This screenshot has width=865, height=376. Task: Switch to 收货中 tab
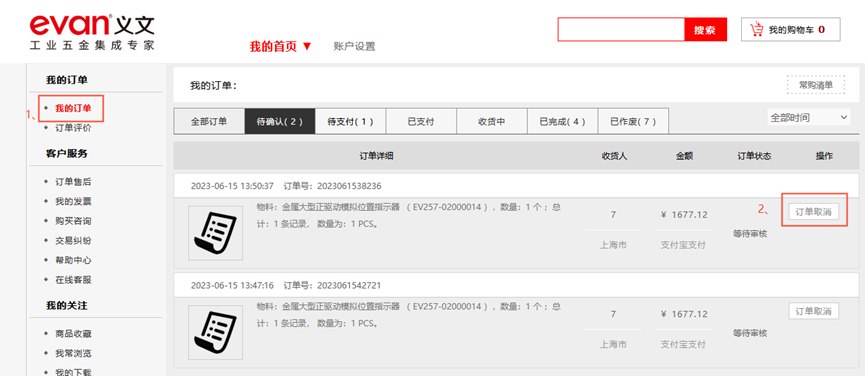click(x=492, y=121)
